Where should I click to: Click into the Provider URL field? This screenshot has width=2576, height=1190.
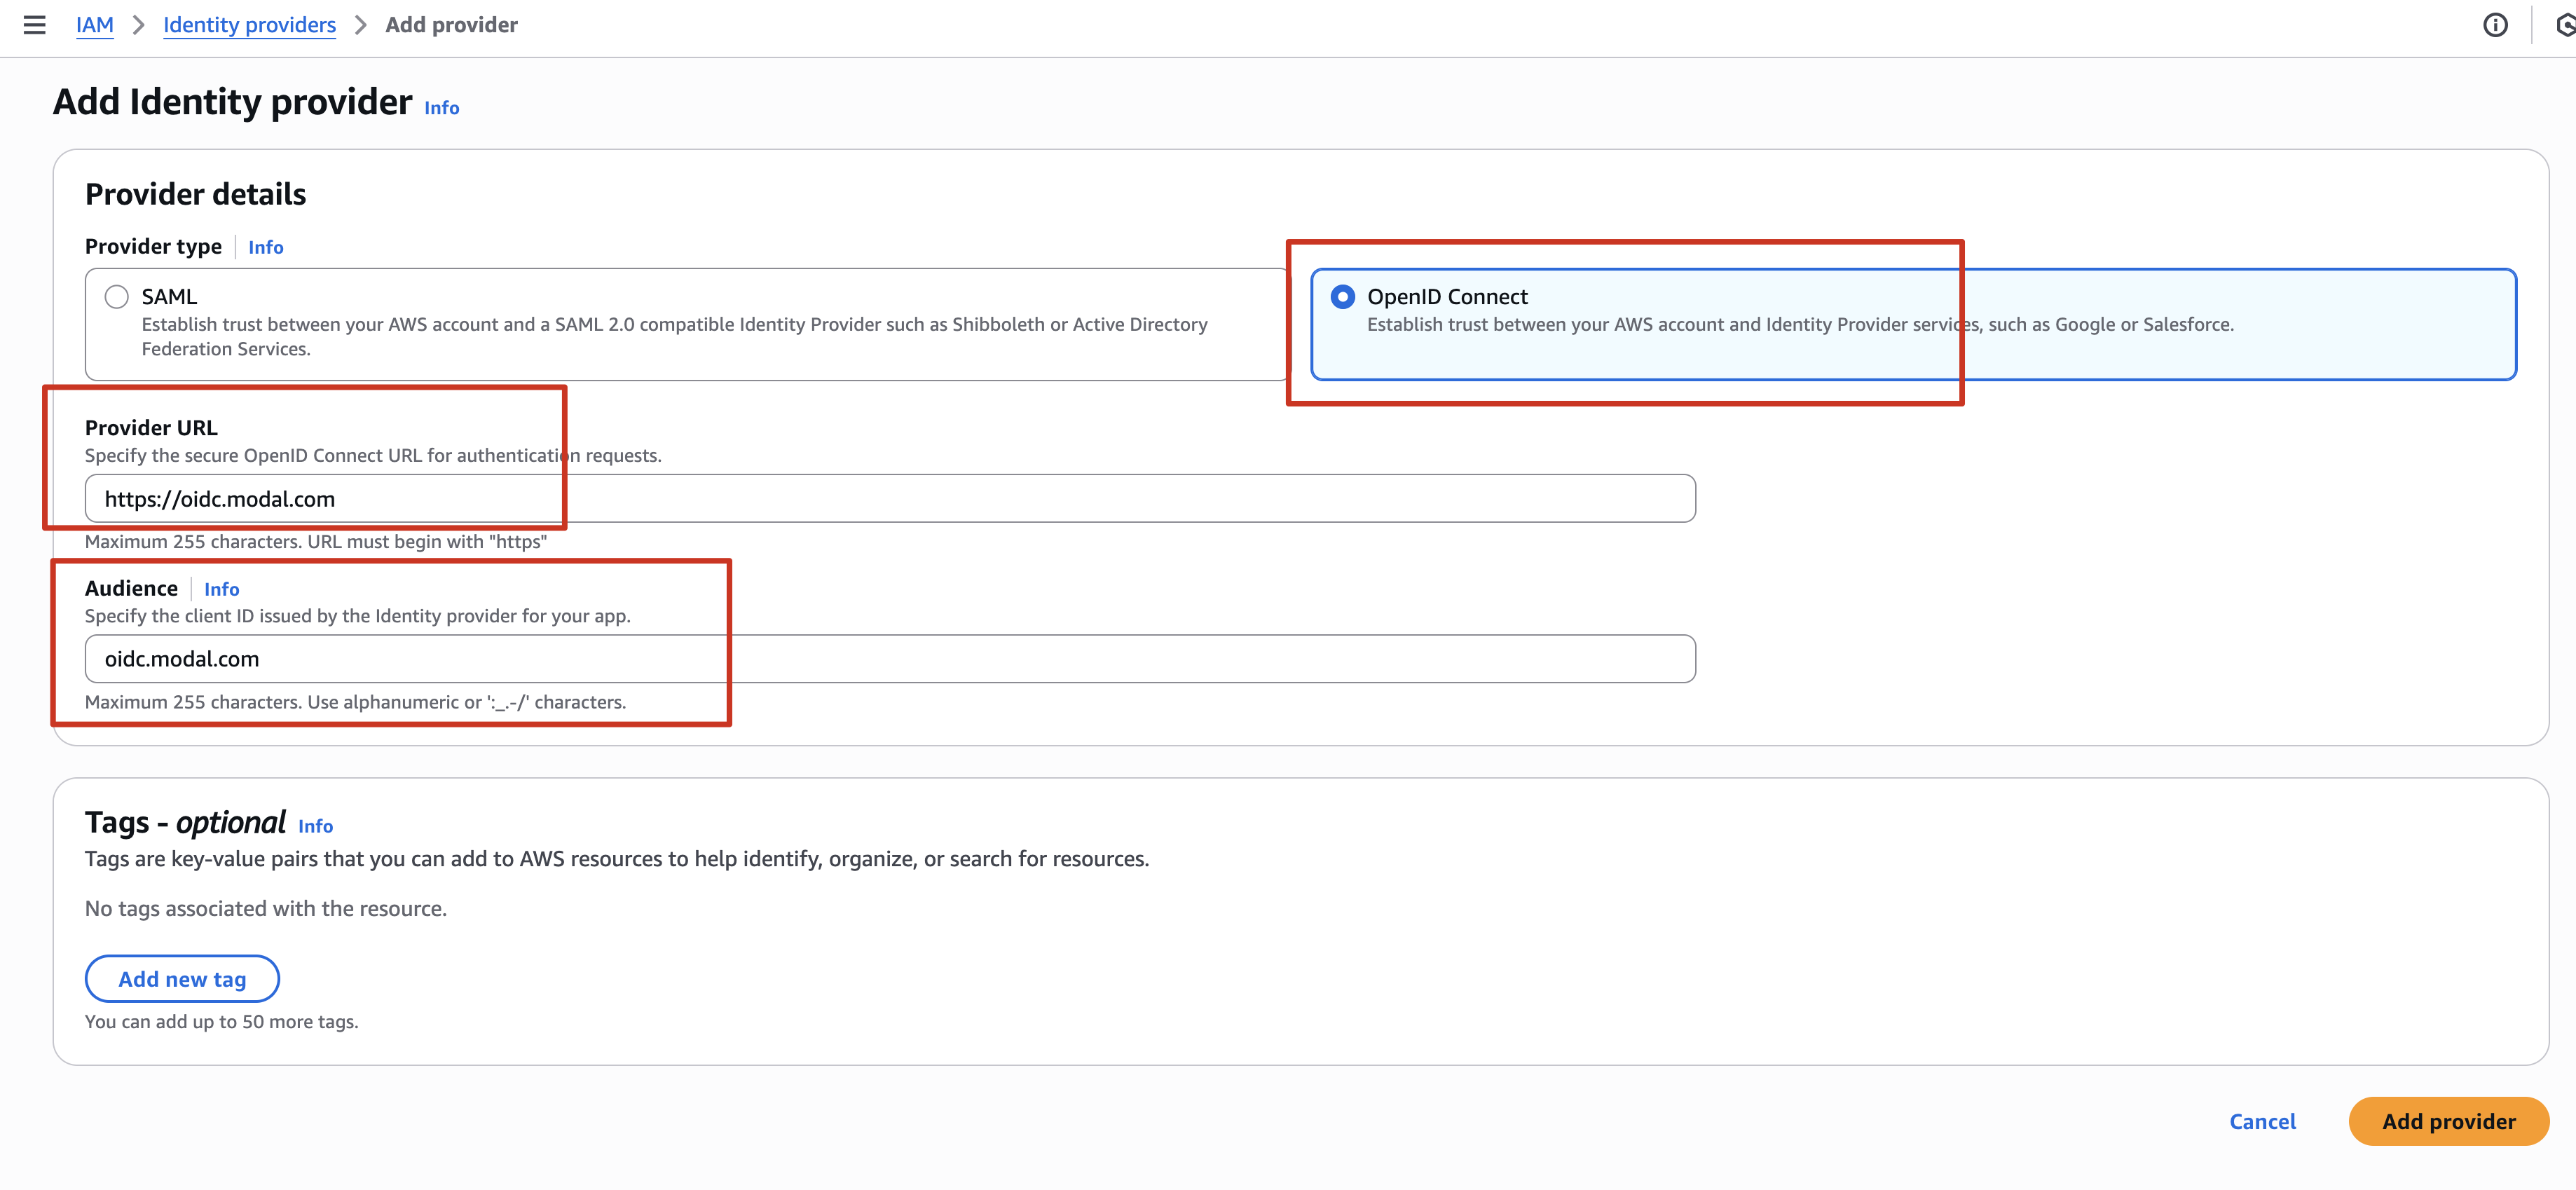click(890, 498)
